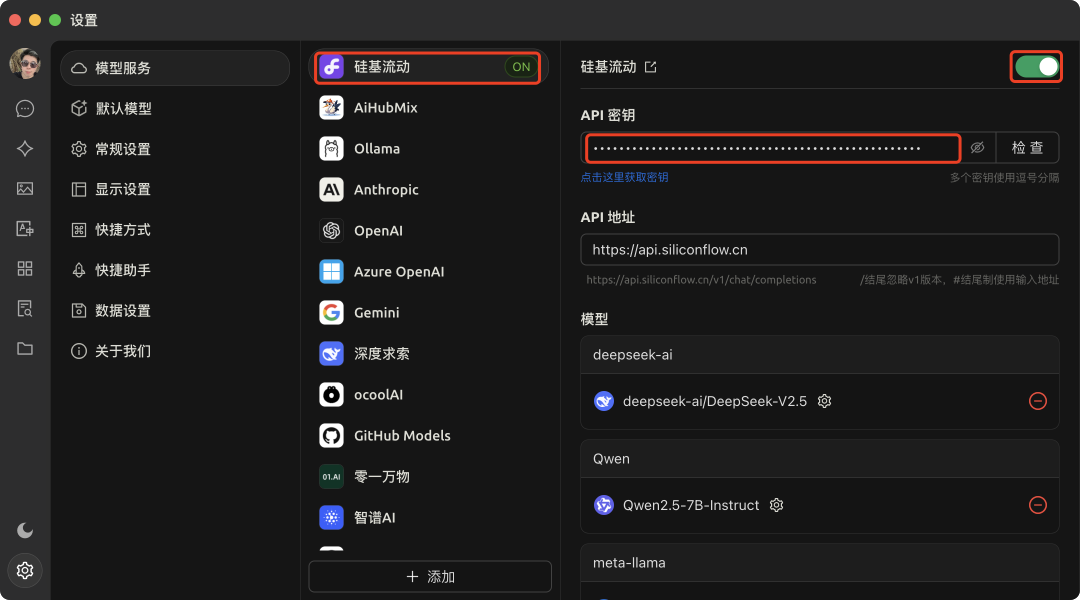Expand the meta-llama model group
Screen dimensions: 1080x600
(x=820, y=562)
